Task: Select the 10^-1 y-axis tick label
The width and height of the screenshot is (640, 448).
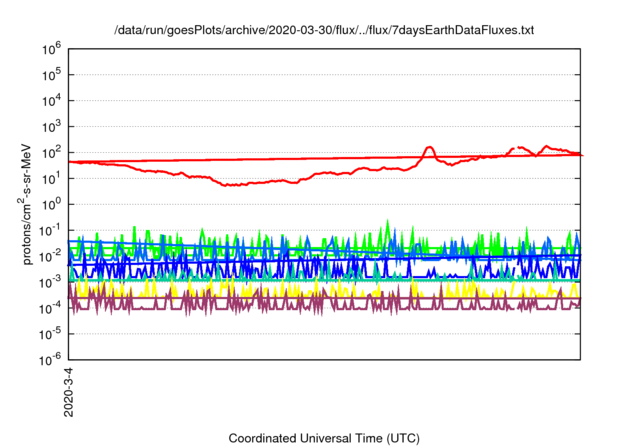Action: coord(50,230)
